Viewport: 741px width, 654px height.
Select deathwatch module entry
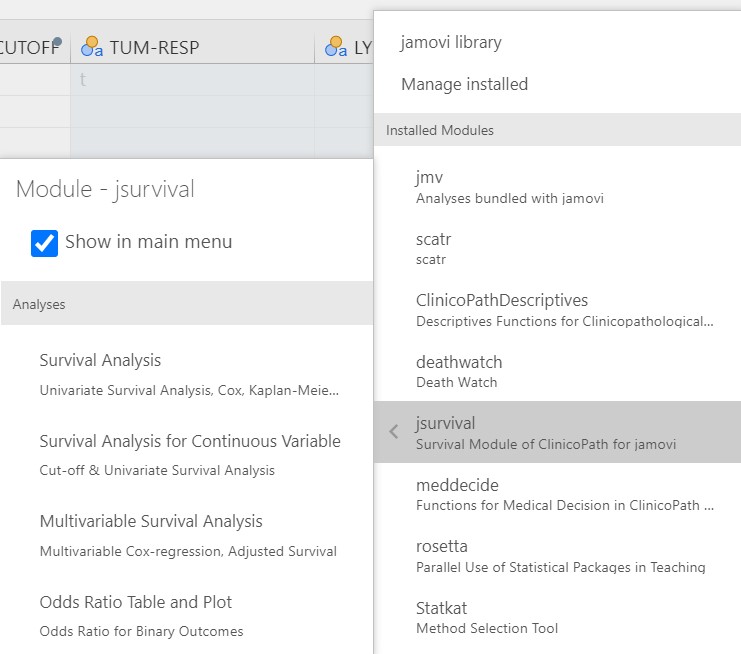coord(557,371)
